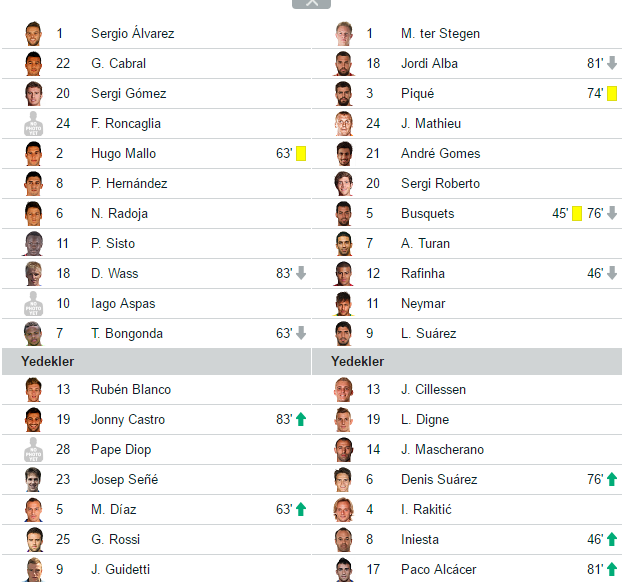Select L. Suárez player name
The image size is (635, 582).
pos(428,334)
